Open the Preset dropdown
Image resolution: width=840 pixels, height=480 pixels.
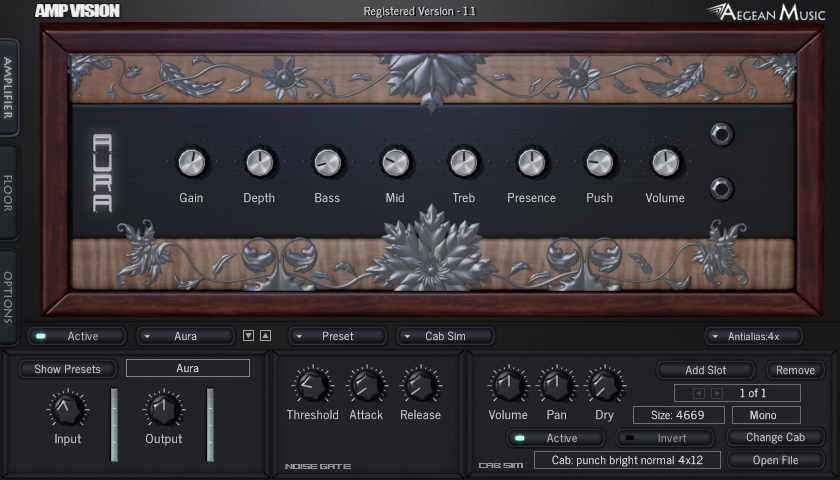pos(338,336)
